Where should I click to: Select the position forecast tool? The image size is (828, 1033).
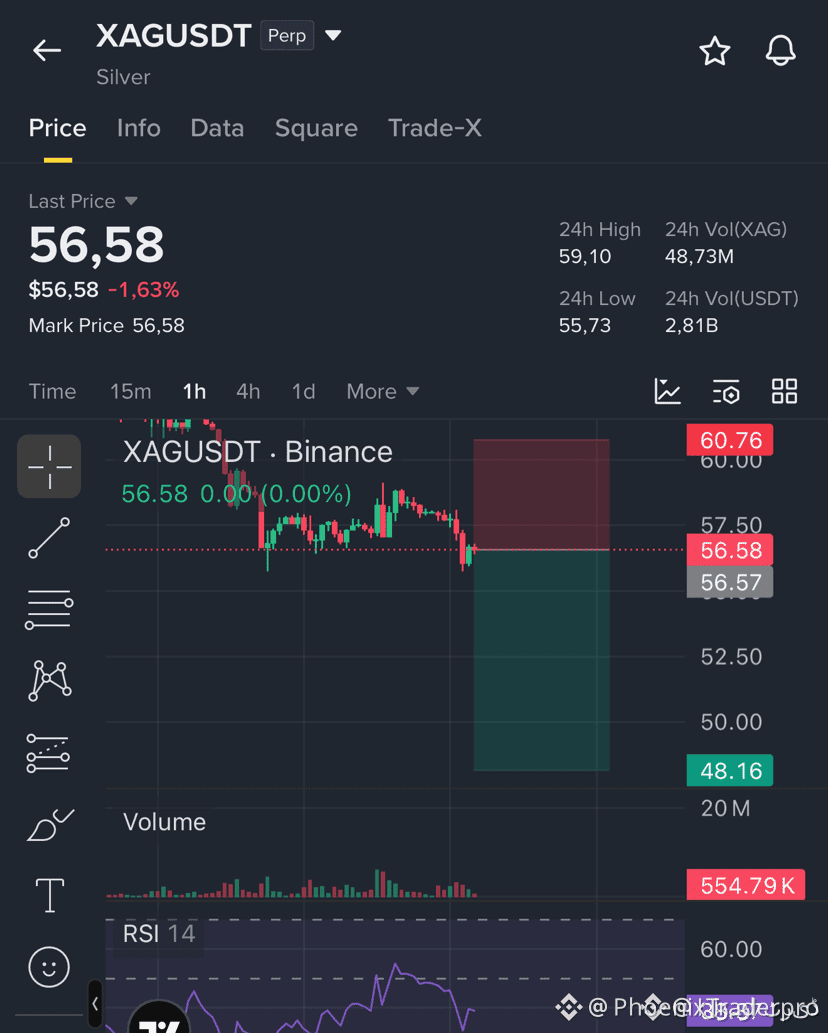coord(48,753)
